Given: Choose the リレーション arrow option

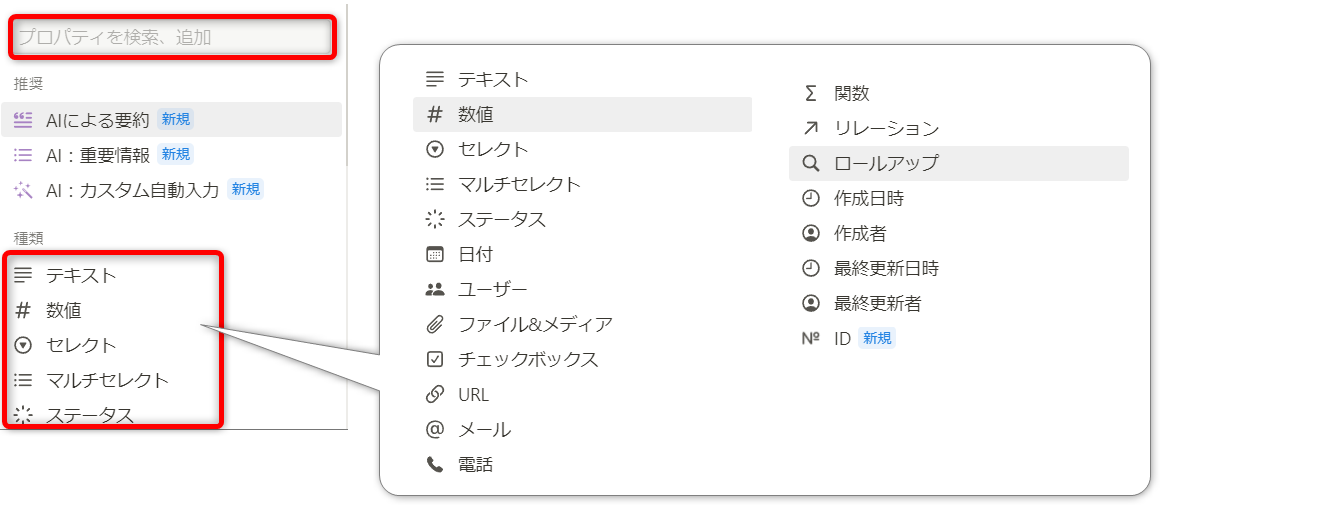Looking at the screenshot, I should [x=886, y=128].
